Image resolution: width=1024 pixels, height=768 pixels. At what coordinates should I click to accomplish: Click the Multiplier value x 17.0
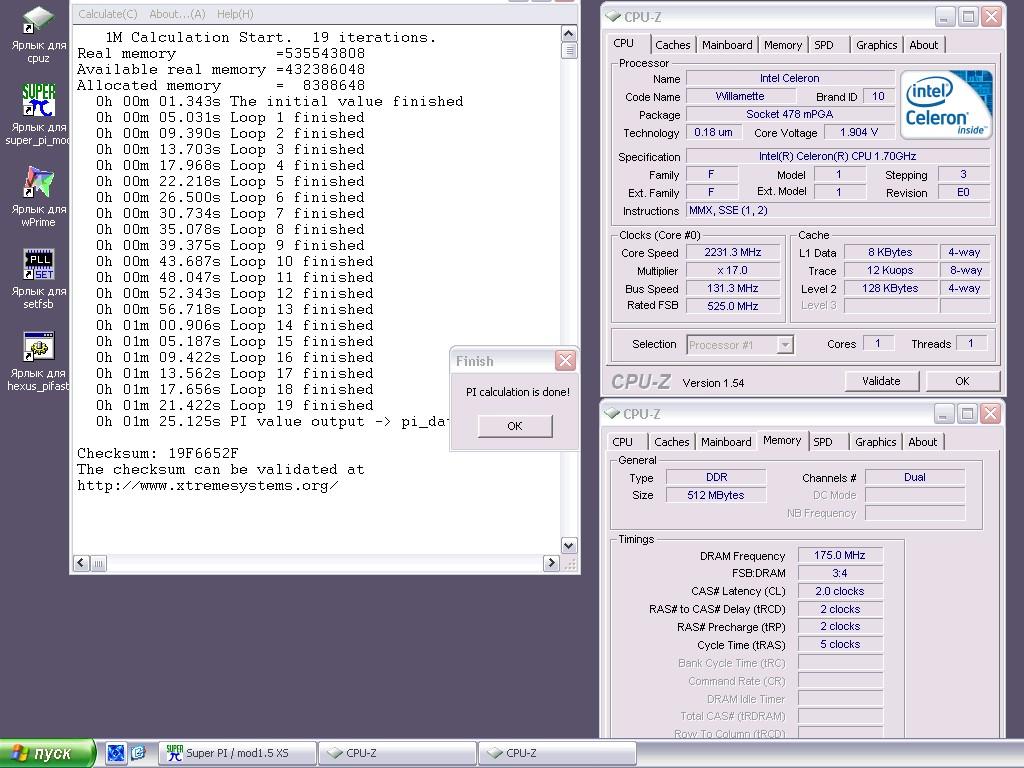point(733,270)
